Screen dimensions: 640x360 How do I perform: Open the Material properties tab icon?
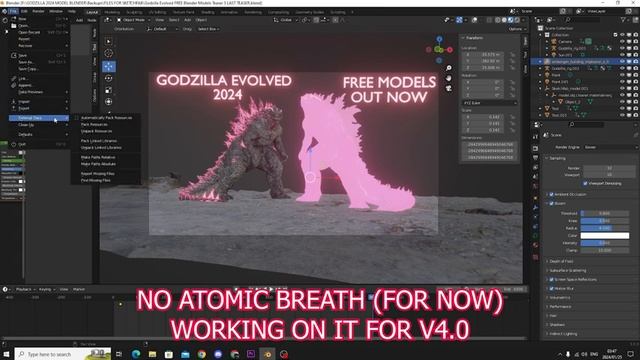coord(536,245)
